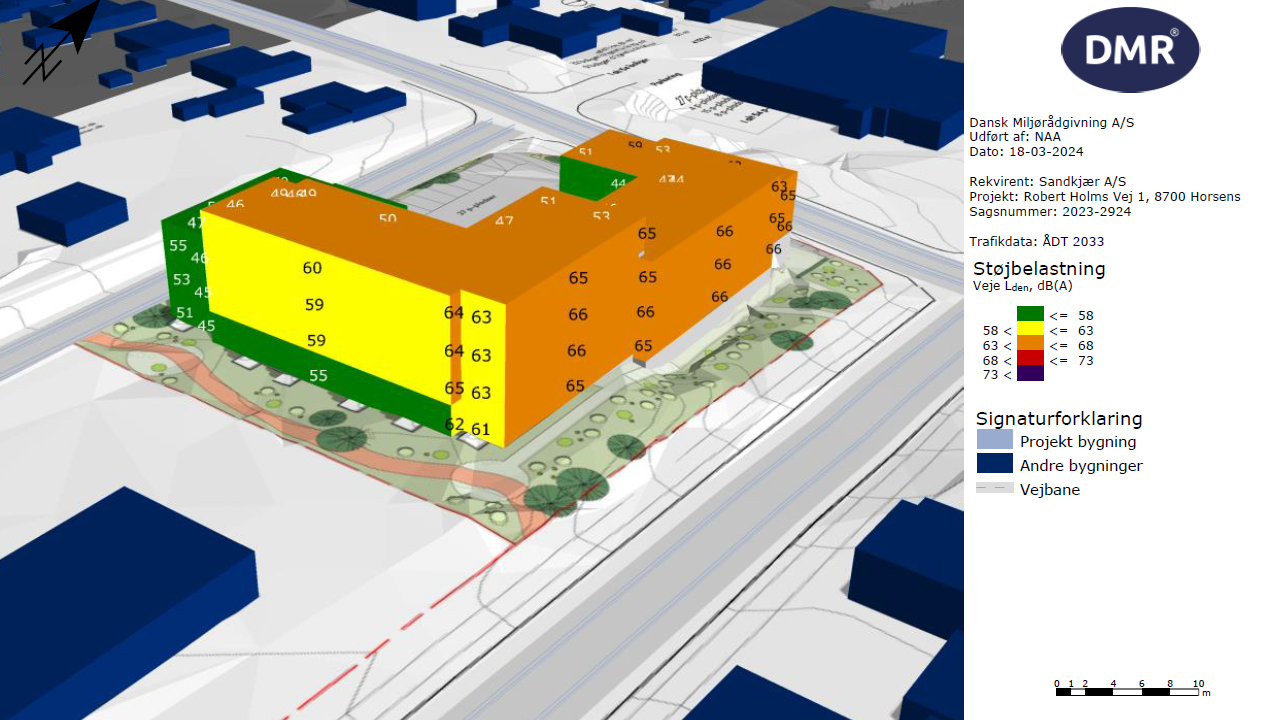
Task: Click the 60 value on yellow facade
Action: click(313, 268)
